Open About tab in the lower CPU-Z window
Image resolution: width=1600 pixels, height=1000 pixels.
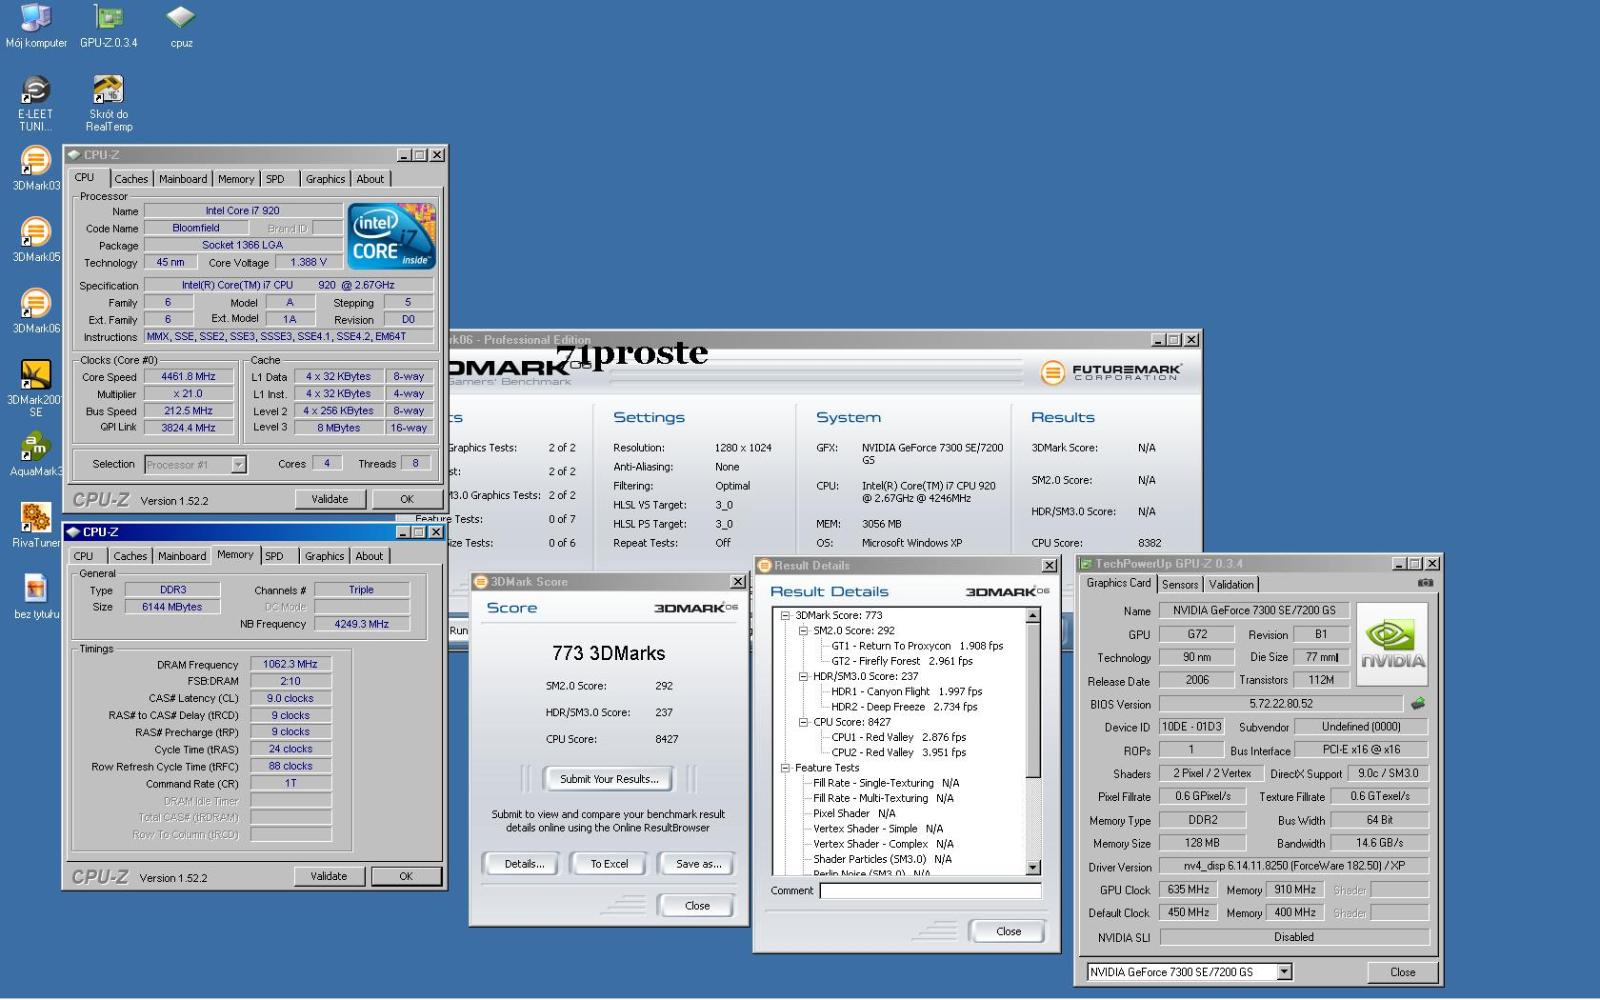click(x=369, y=556)
